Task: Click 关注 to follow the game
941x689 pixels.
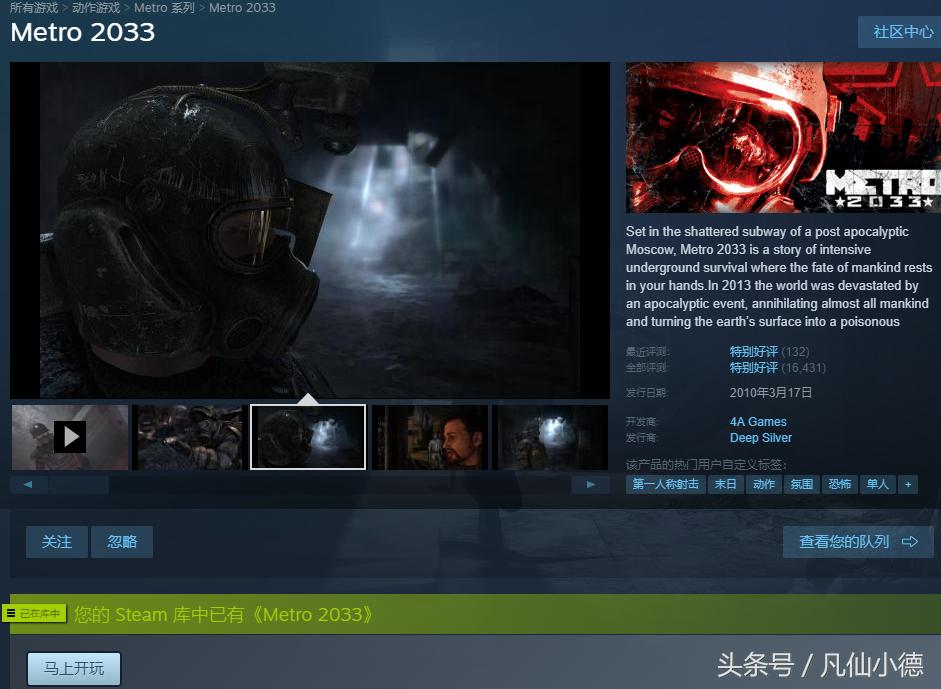Action: 56,541
